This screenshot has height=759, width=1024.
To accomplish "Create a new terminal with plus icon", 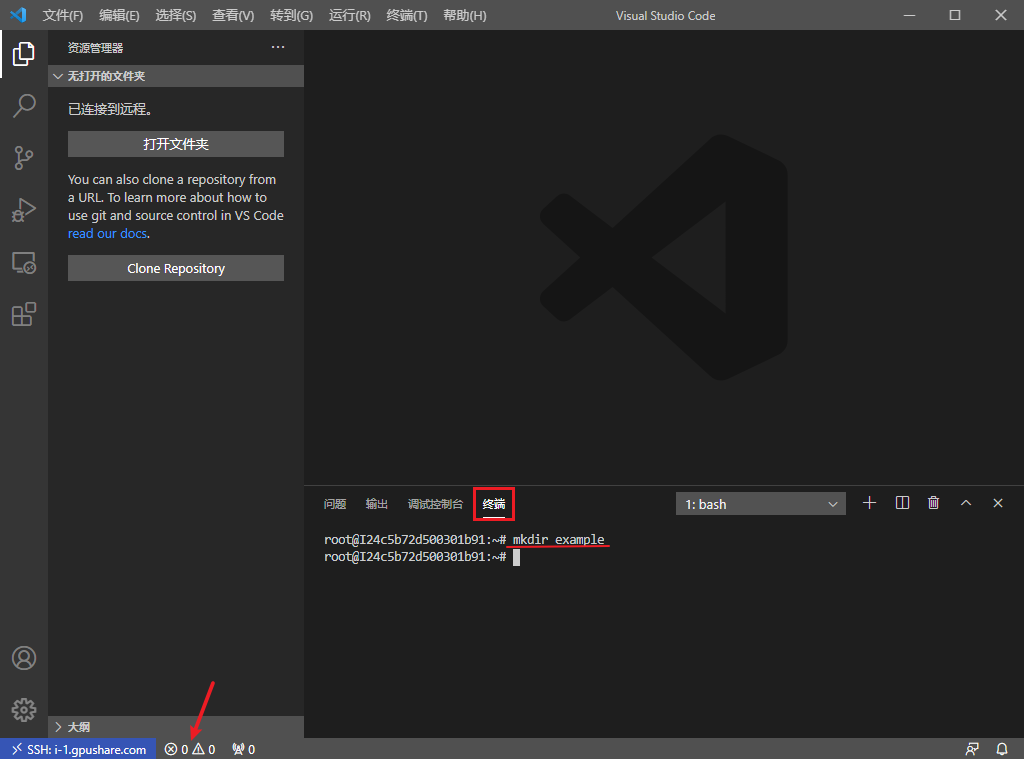I will [x=869, y=503].
